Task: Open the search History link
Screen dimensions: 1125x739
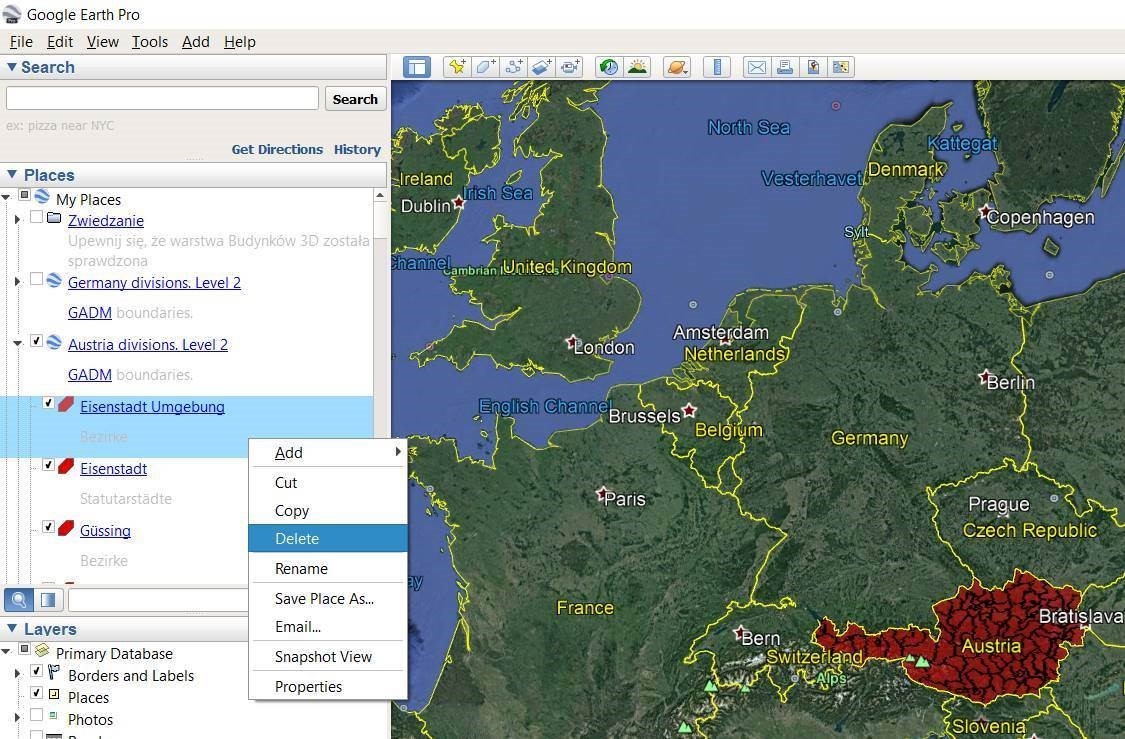Action: [357, 149]
